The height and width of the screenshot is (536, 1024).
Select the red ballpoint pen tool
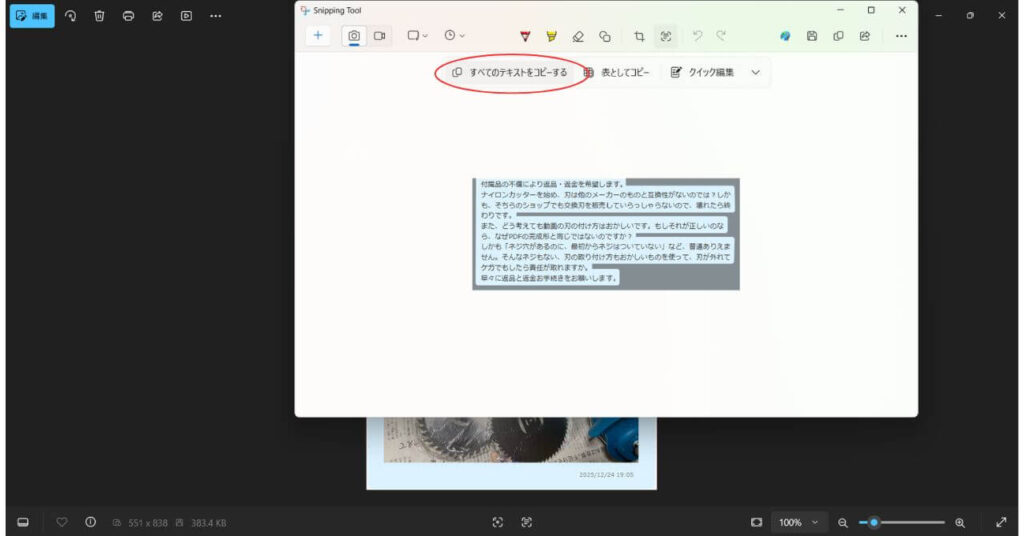[x=525, y=37]
